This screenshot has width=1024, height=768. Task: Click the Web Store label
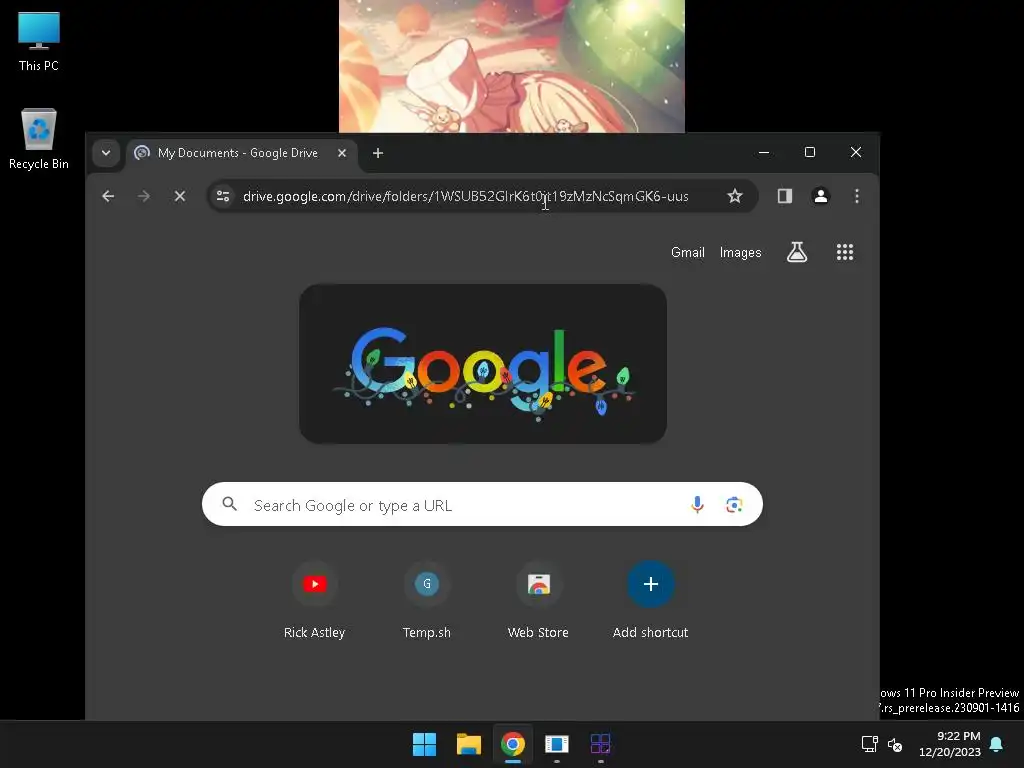pyautogui.click(x=538, y=632)
